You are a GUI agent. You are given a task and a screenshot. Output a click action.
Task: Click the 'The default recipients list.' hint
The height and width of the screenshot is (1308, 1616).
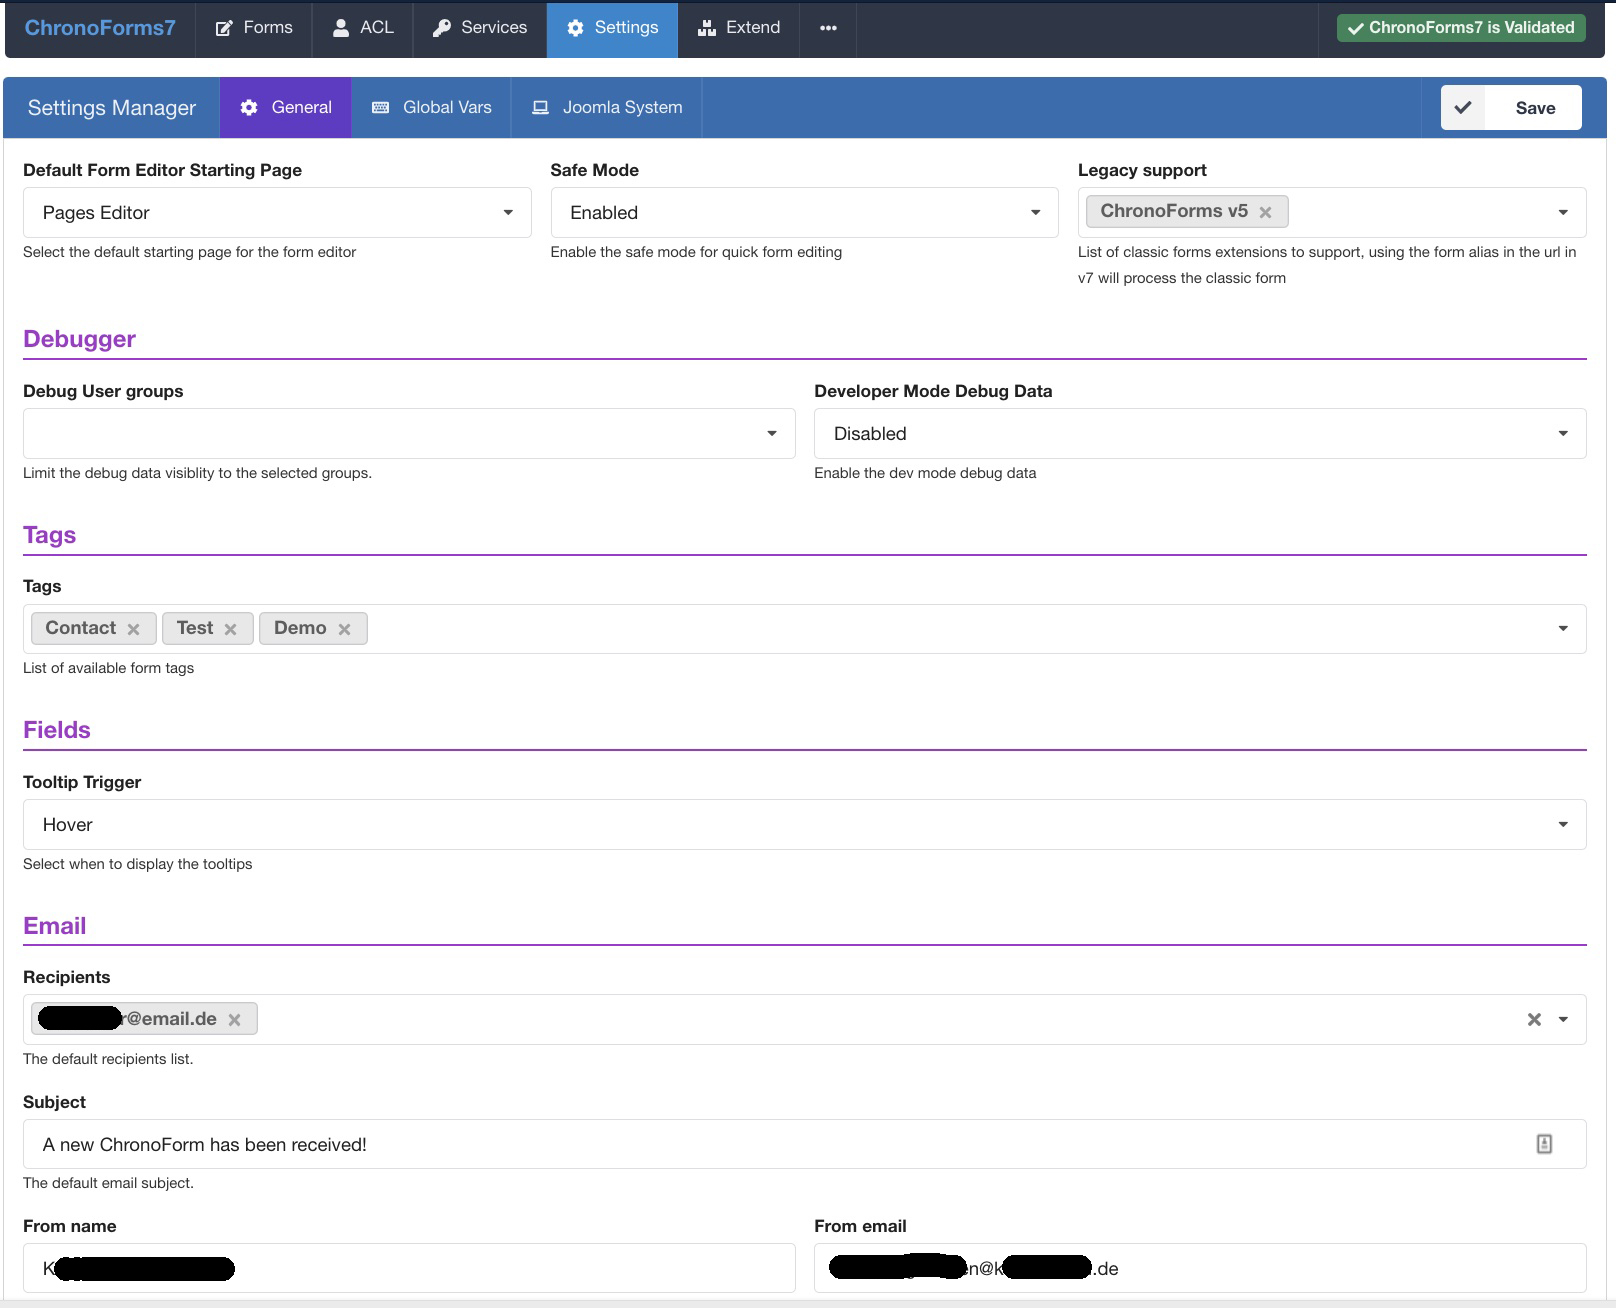108,1059
